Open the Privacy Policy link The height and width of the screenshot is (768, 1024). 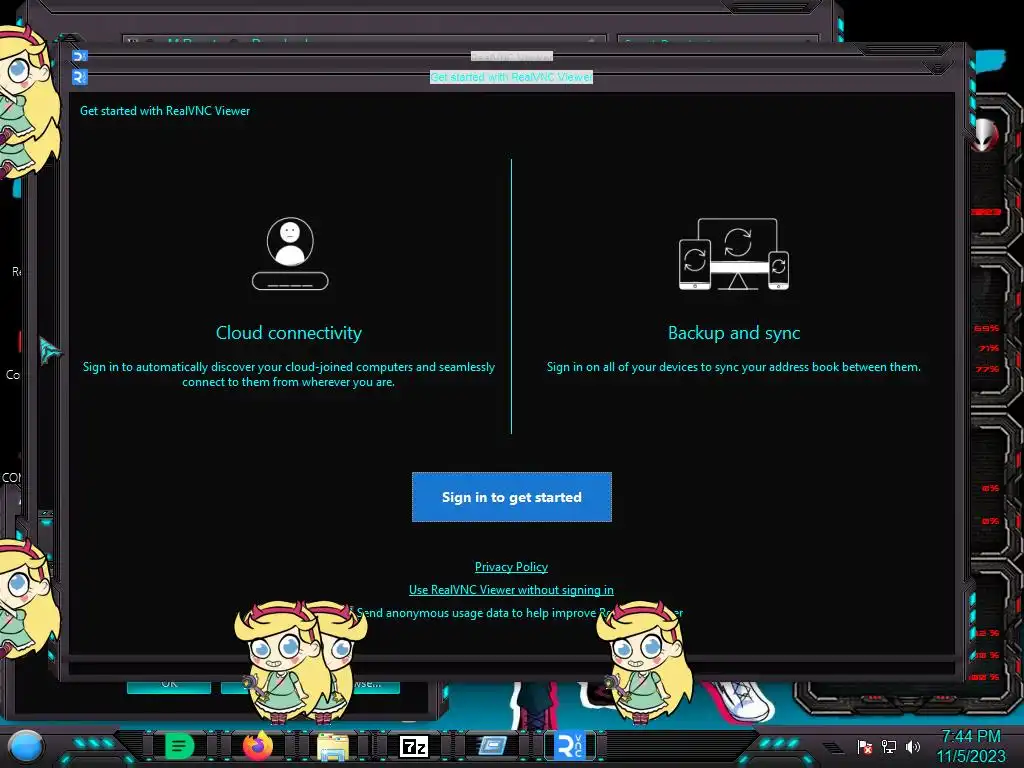[511, 567]
